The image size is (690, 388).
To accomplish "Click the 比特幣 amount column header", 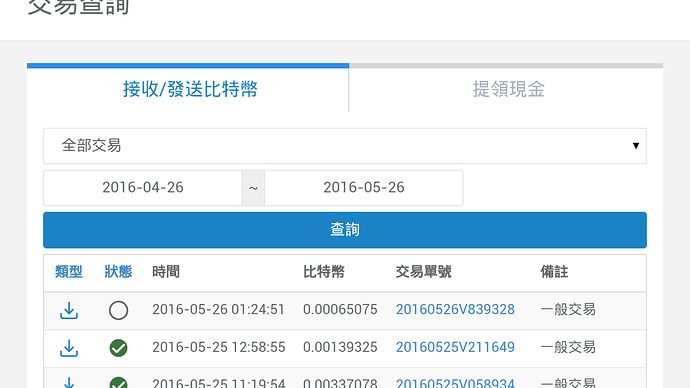I will tap(324, 272).
